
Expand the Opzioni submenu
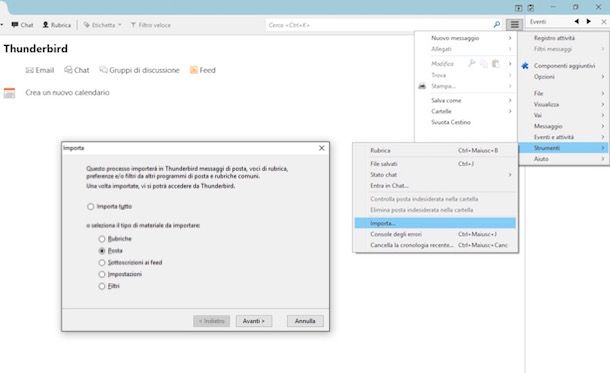[x=564, y=77]
